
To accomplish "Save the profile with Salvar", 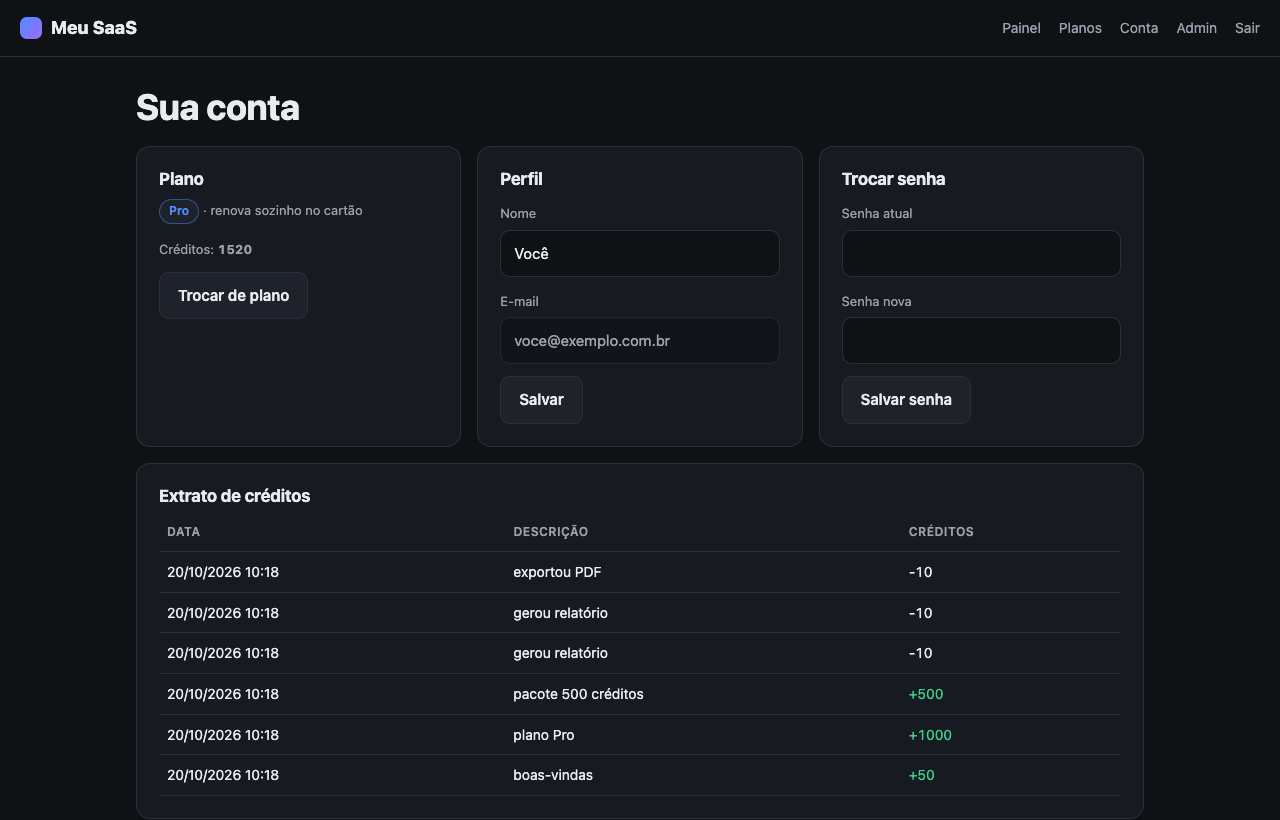I will [541, 400].
